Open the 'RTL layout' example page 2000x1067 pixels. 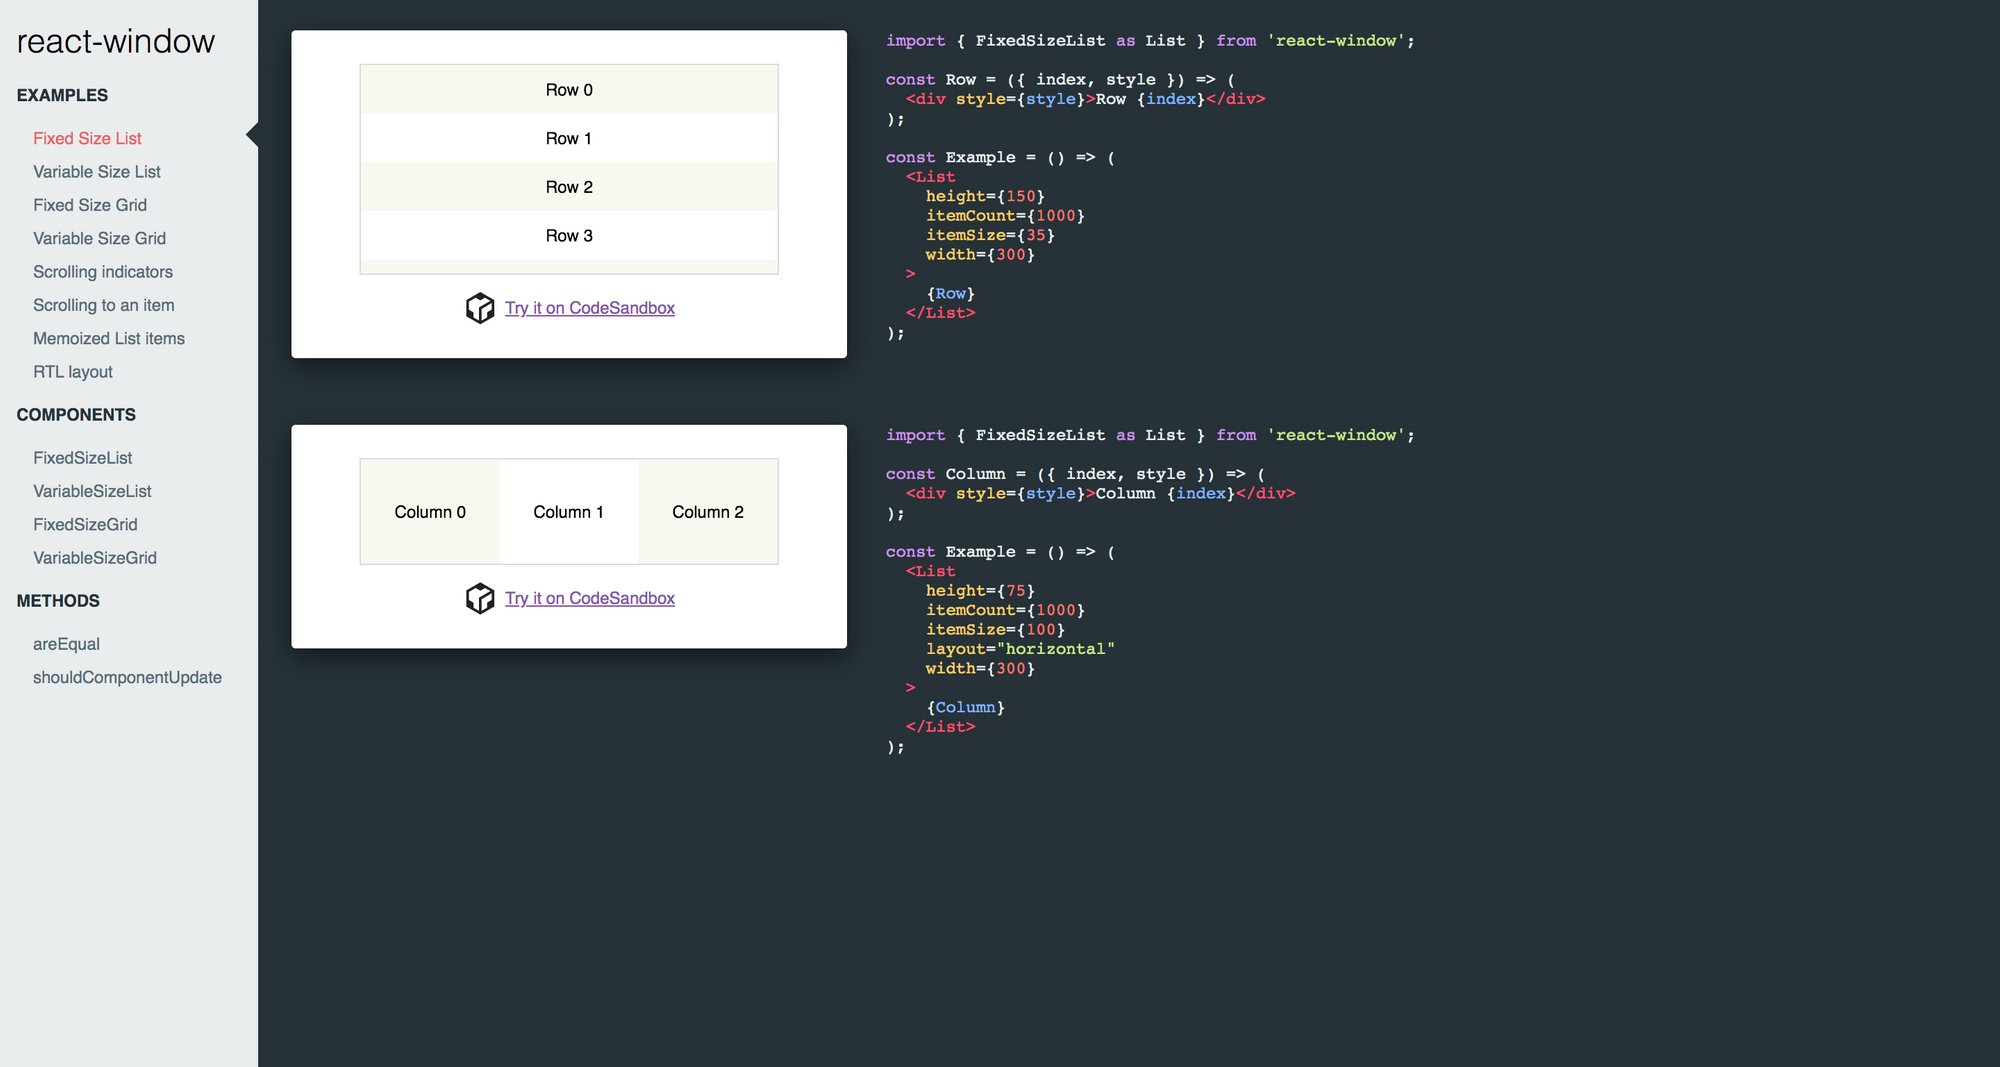pyautogui.click(x=73, y=371)
